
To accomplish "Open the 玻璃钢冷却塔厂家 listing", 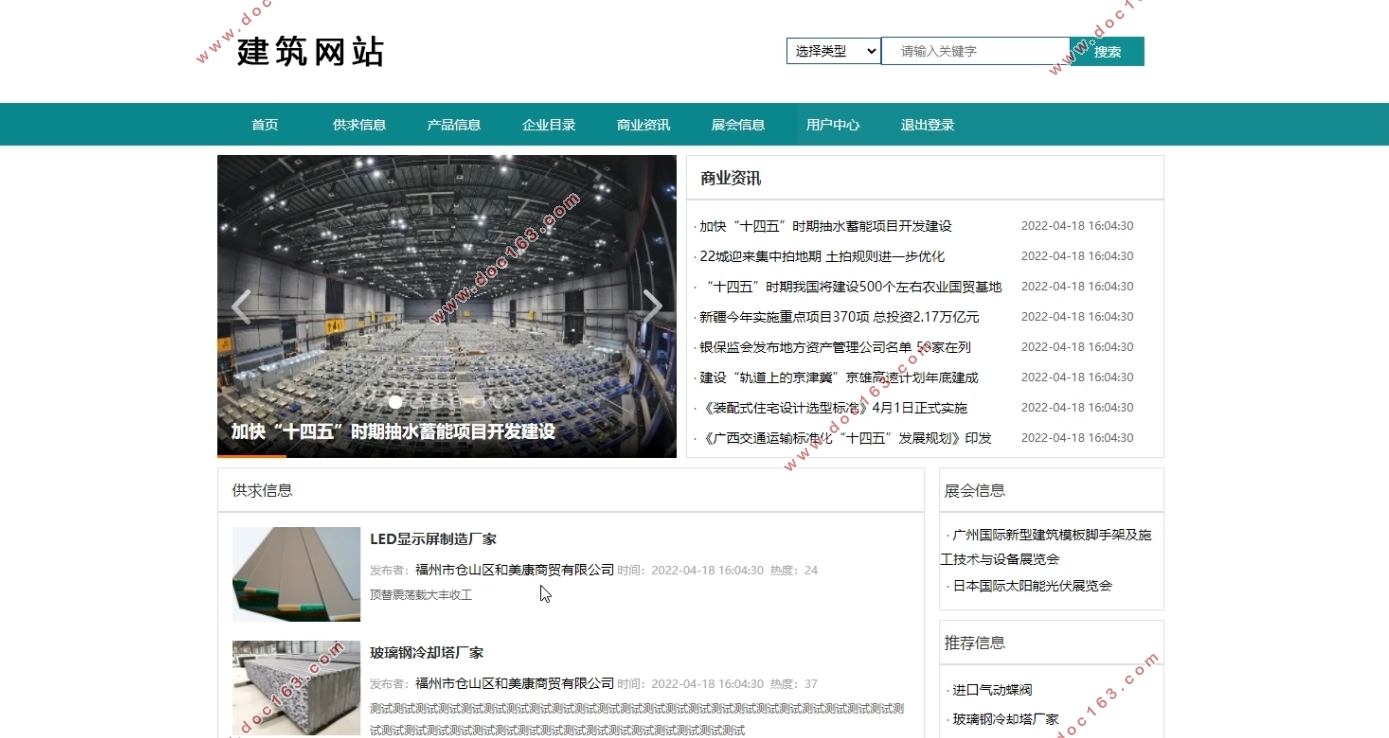I will point(424,651).
